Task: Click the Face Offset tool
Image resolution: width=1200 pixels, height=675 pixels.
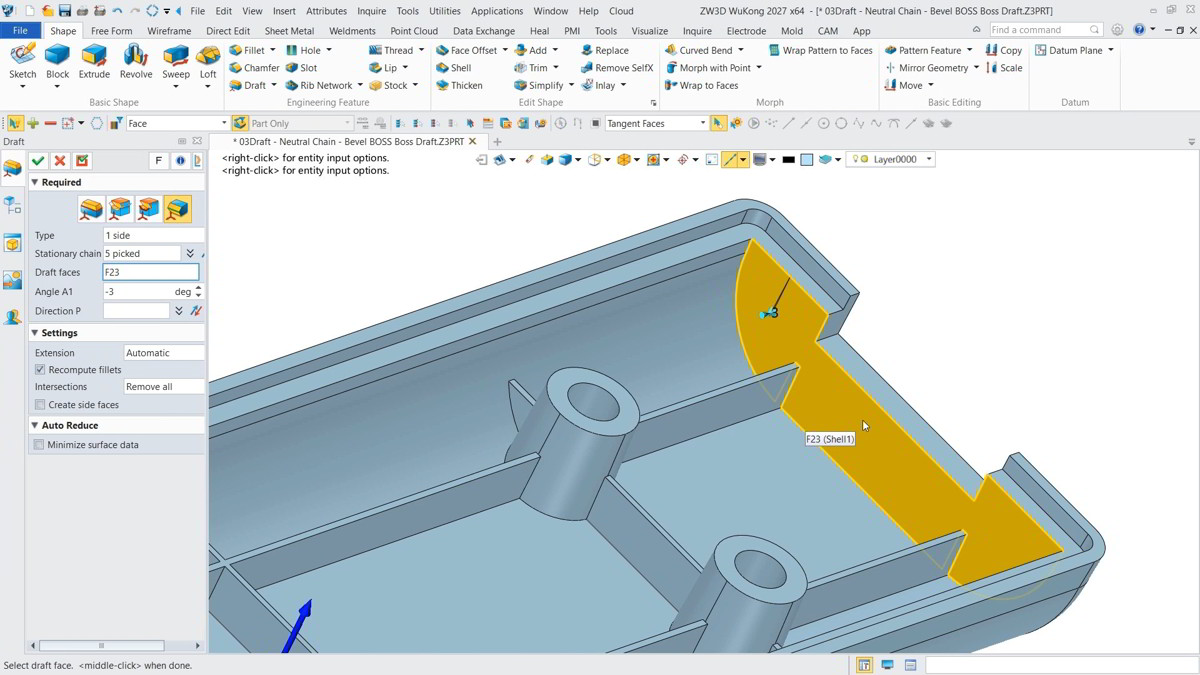Action: [x=466, y=50]
